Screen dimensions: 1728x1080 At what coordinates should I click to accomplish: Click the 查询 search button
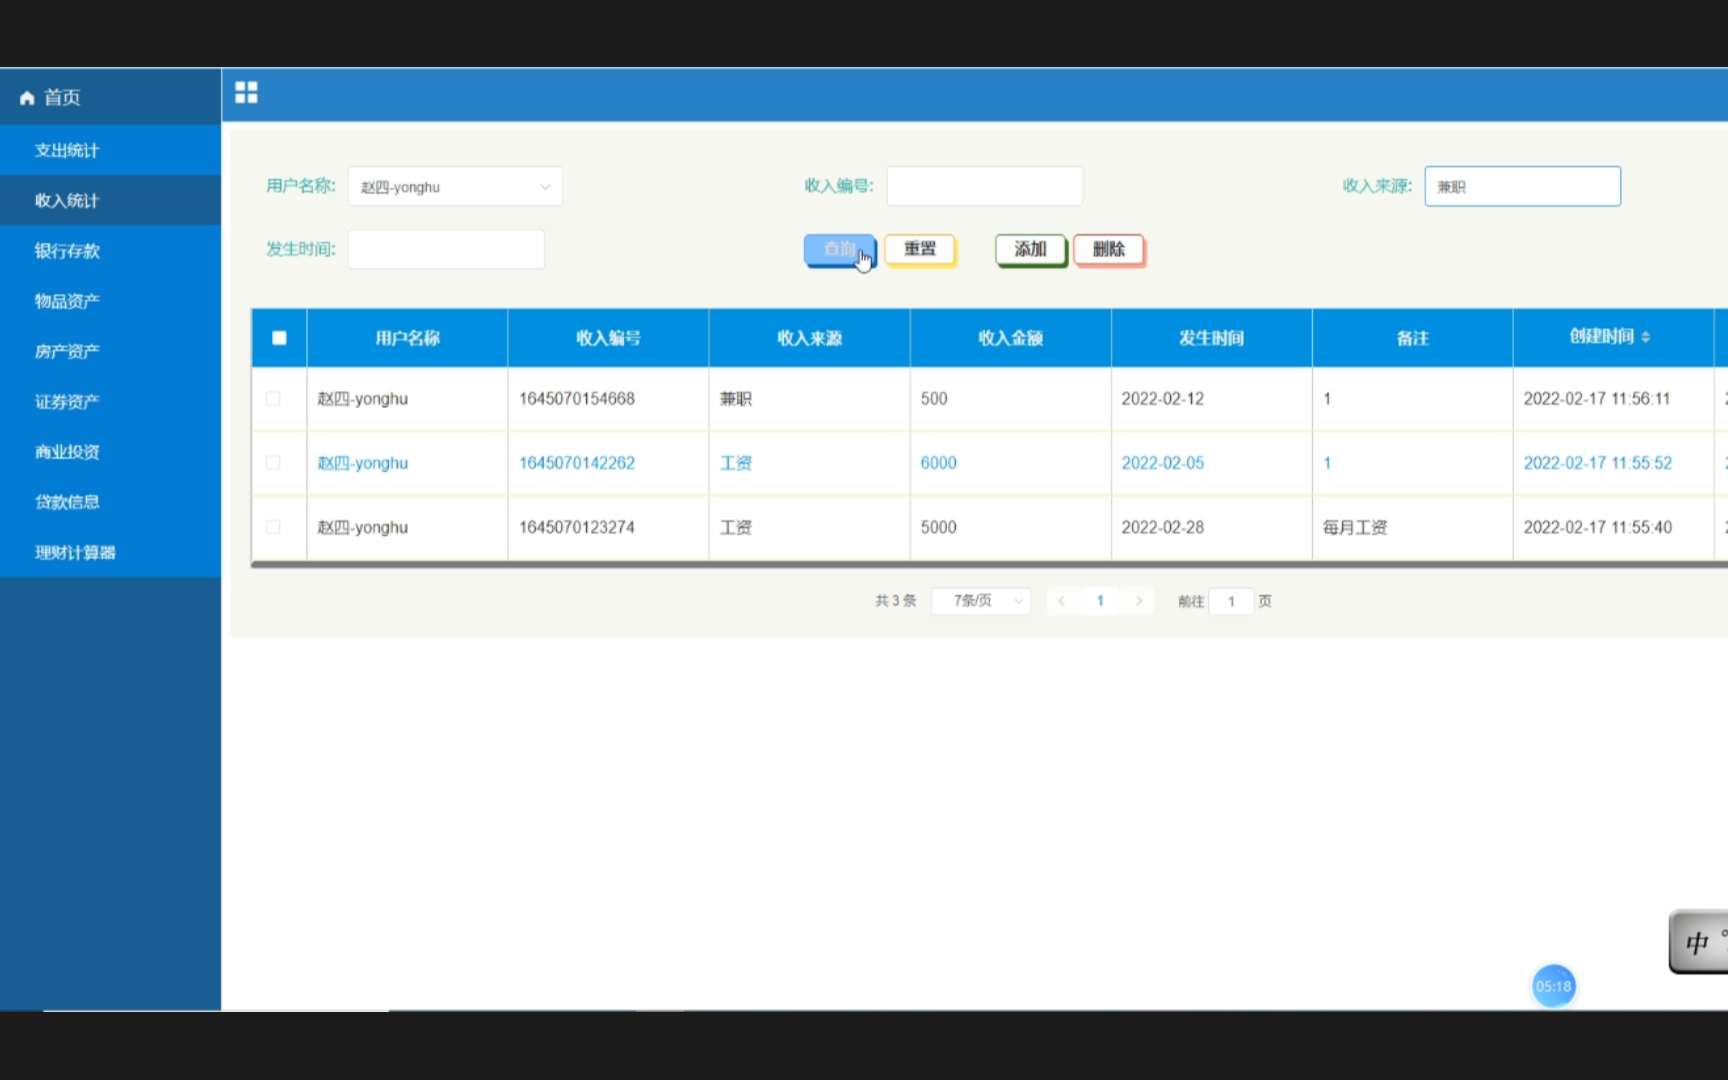click(840, 250)
